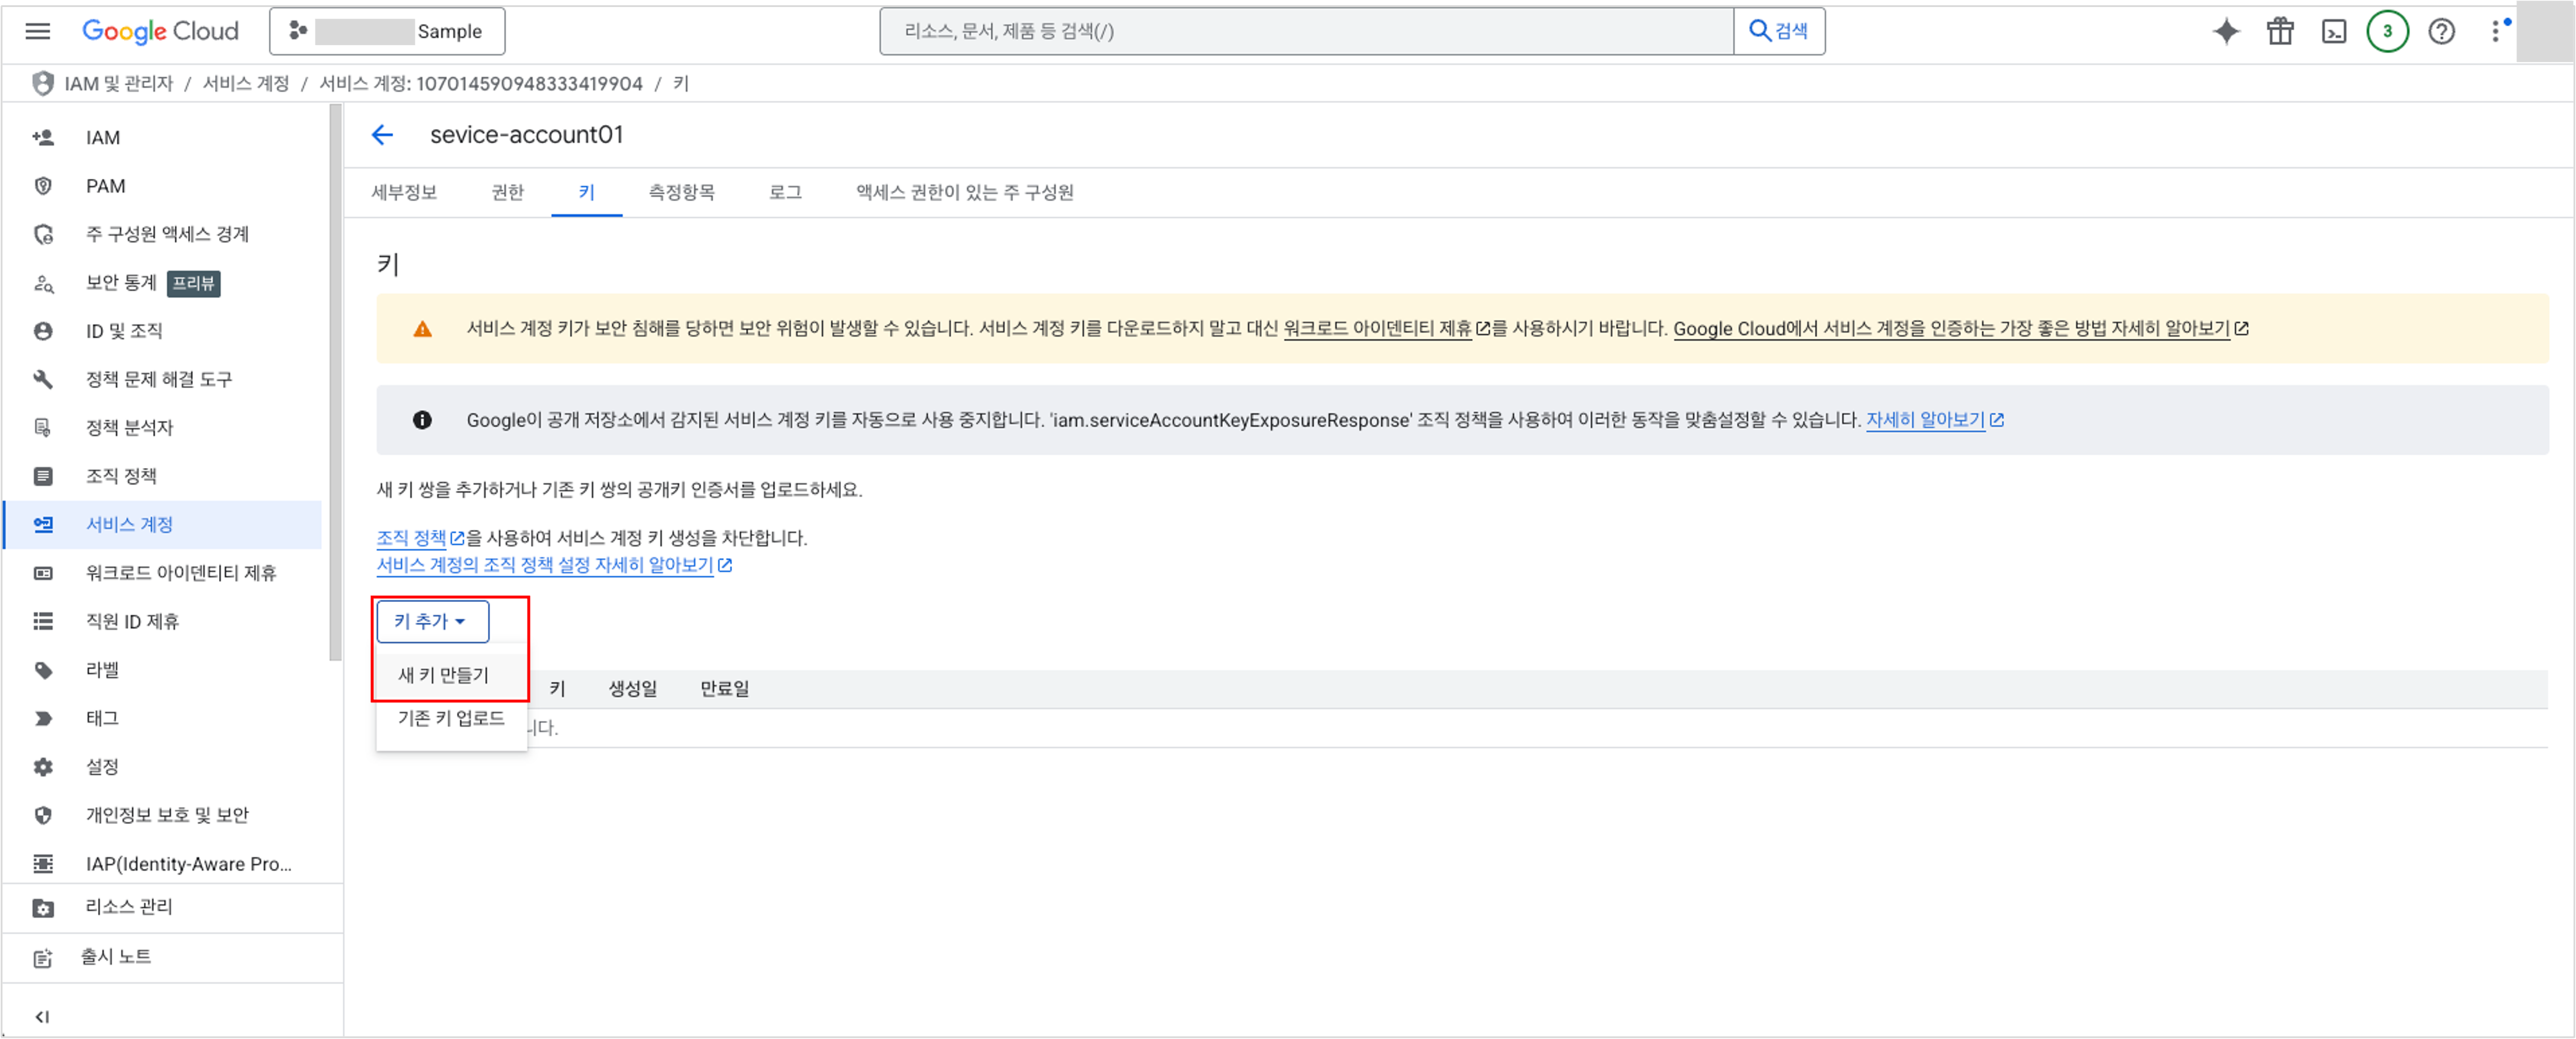
Task: Open the Cloud Shell terminal
Action: coord(2334,31)
